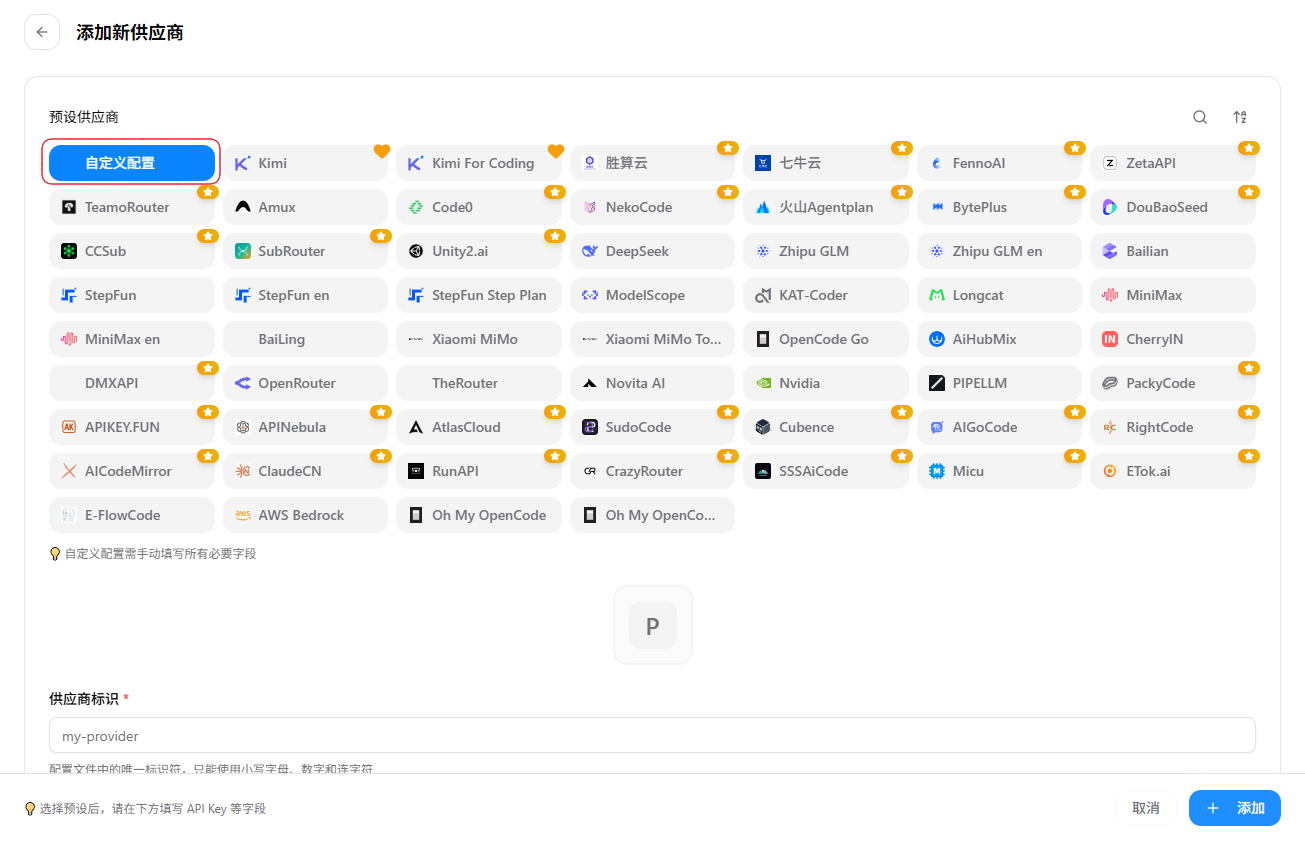The width and height of the screenshot is (1305, 842).
Task: Select the Unity2.ai preset provider
Action: click(x=479, y=251)
